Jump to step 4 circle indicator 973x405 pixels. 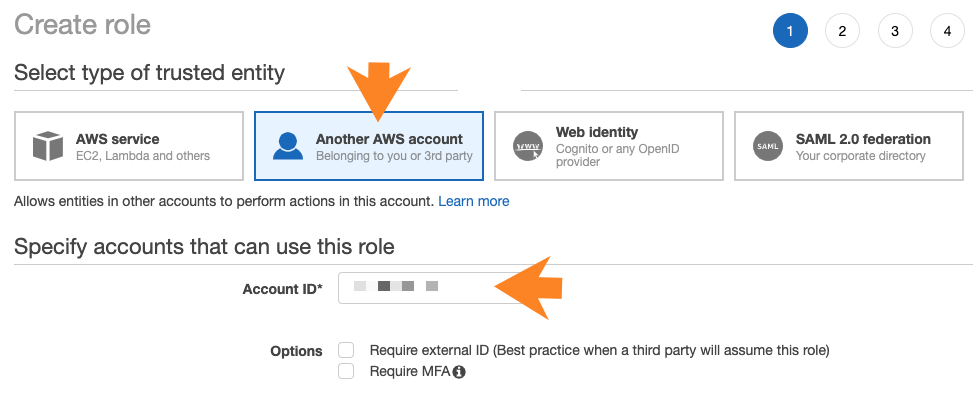pos(947,31)
